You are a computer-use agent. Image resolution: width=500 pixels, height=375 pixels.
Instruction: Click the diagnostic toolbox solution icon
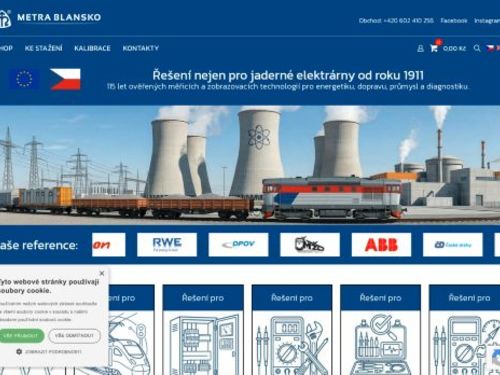click(381, 343)
